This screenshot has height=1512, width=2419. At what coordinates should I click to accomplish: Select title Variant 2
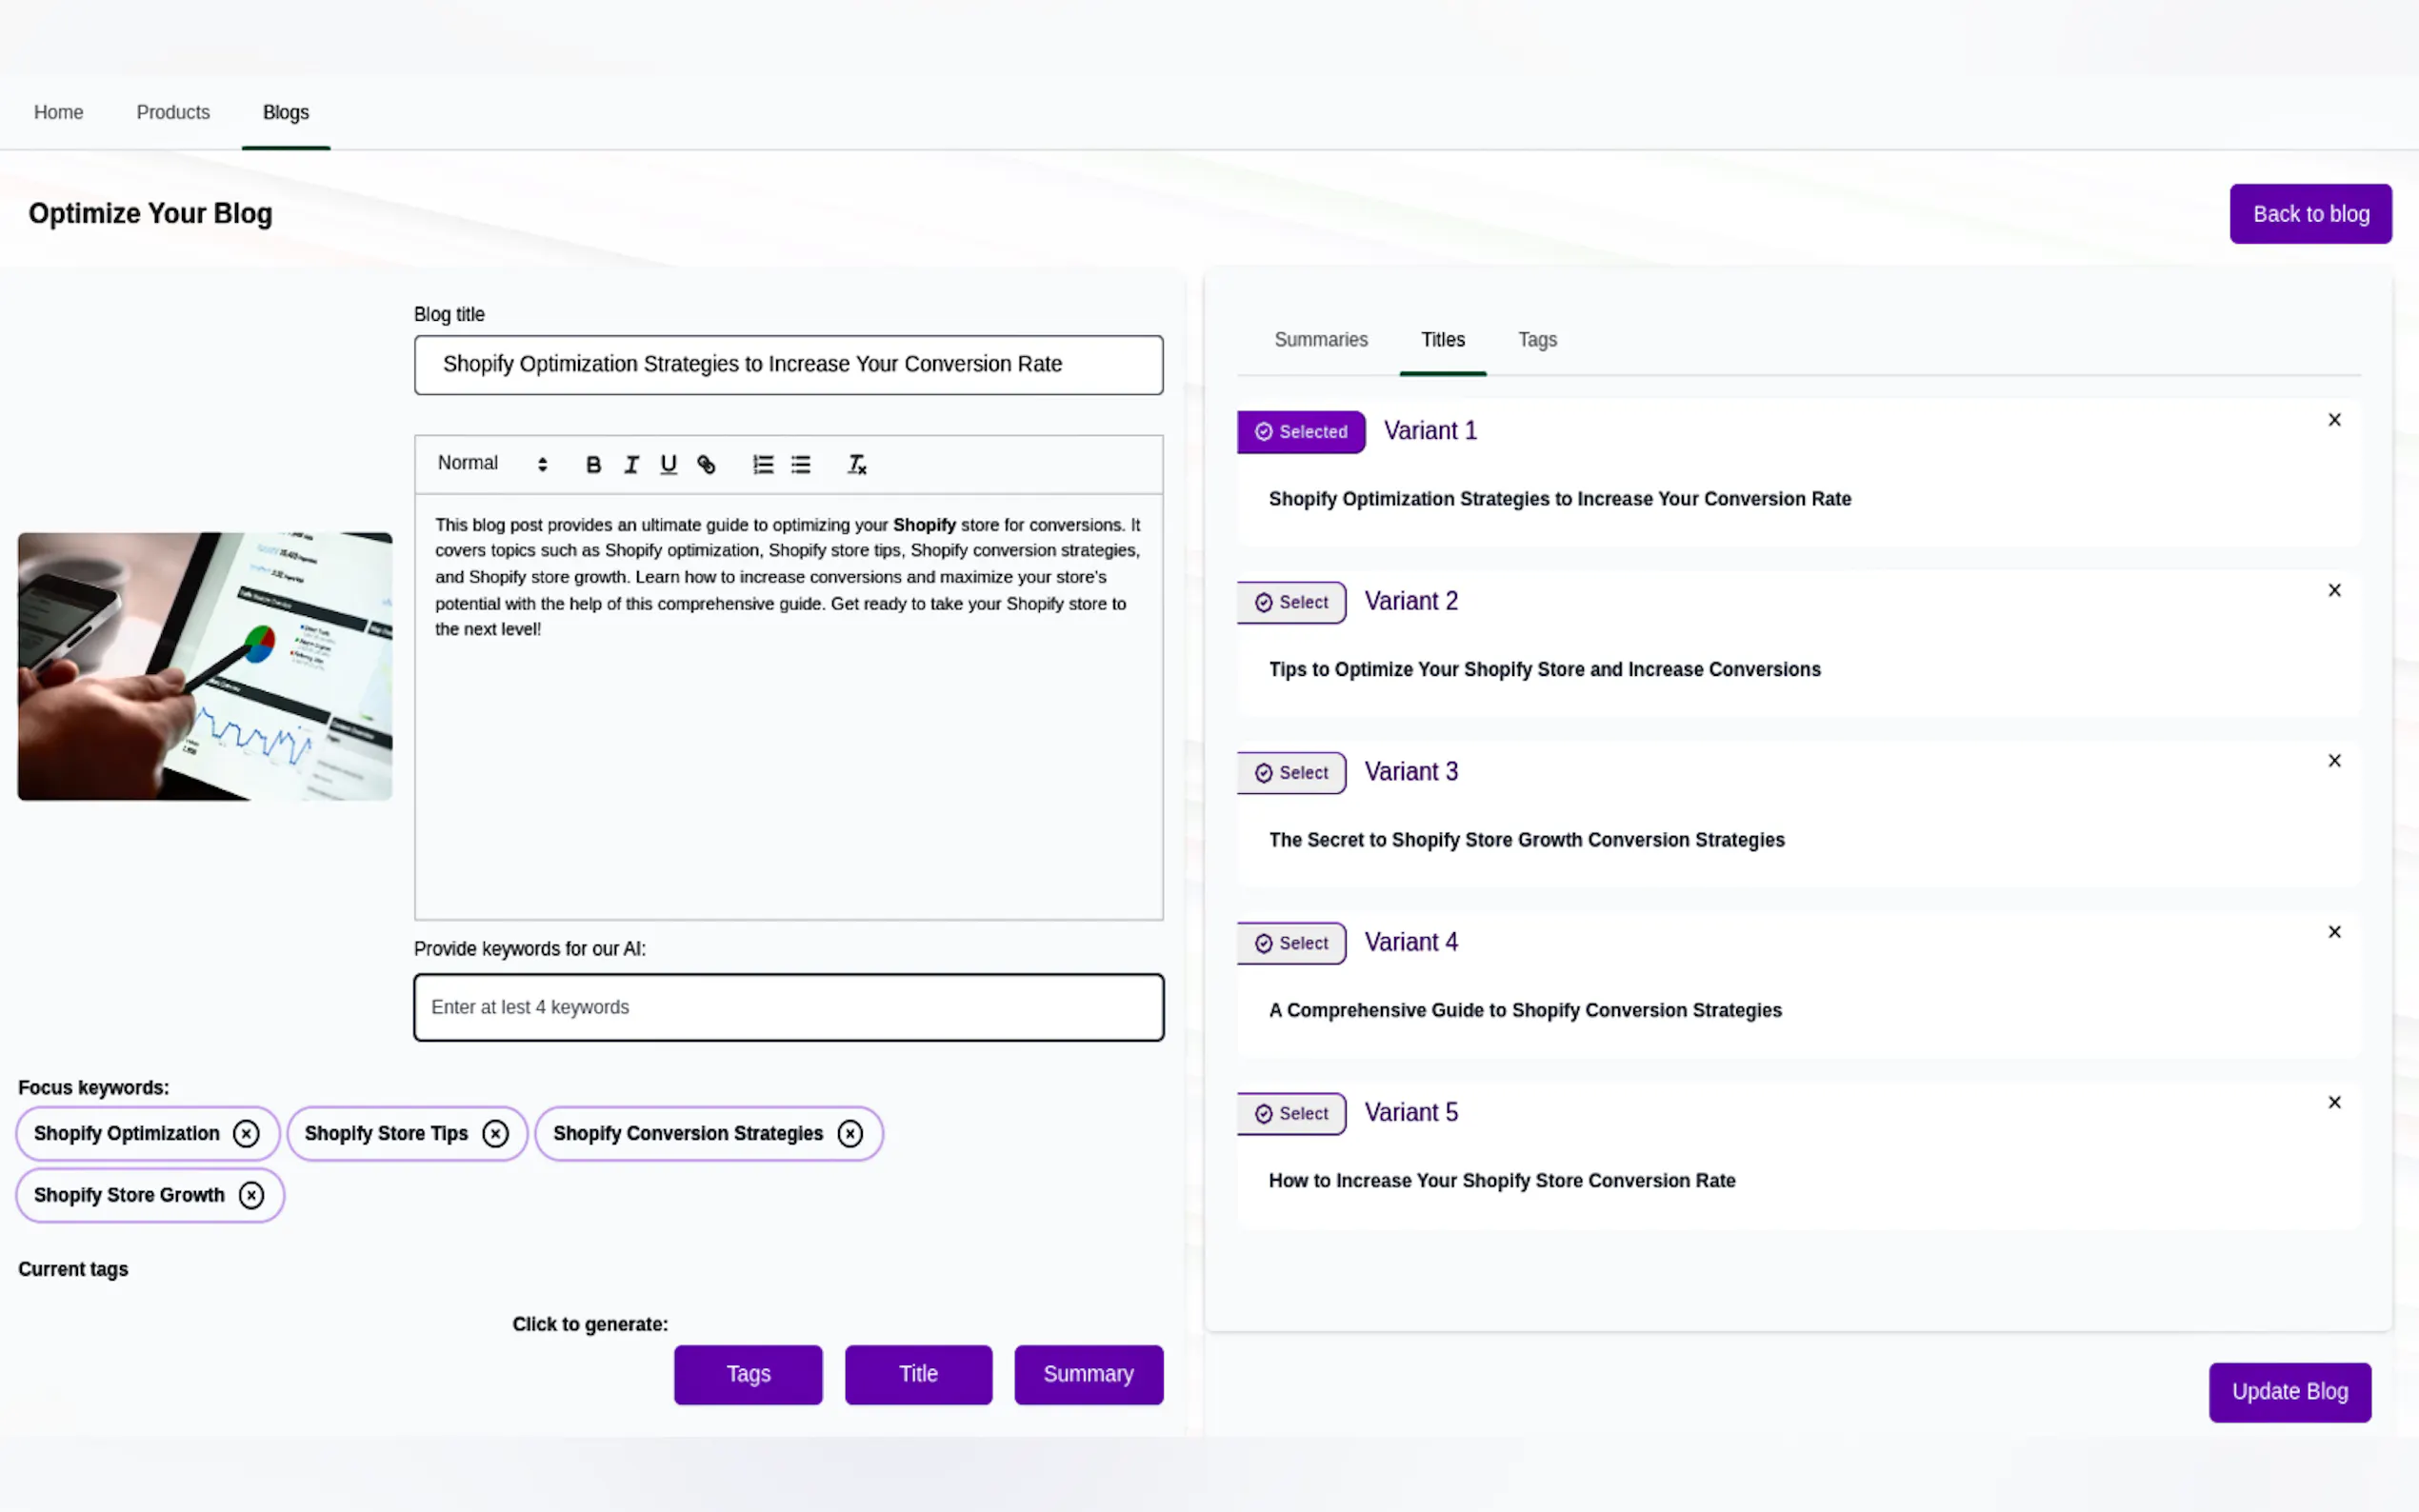click(1291, 602)
